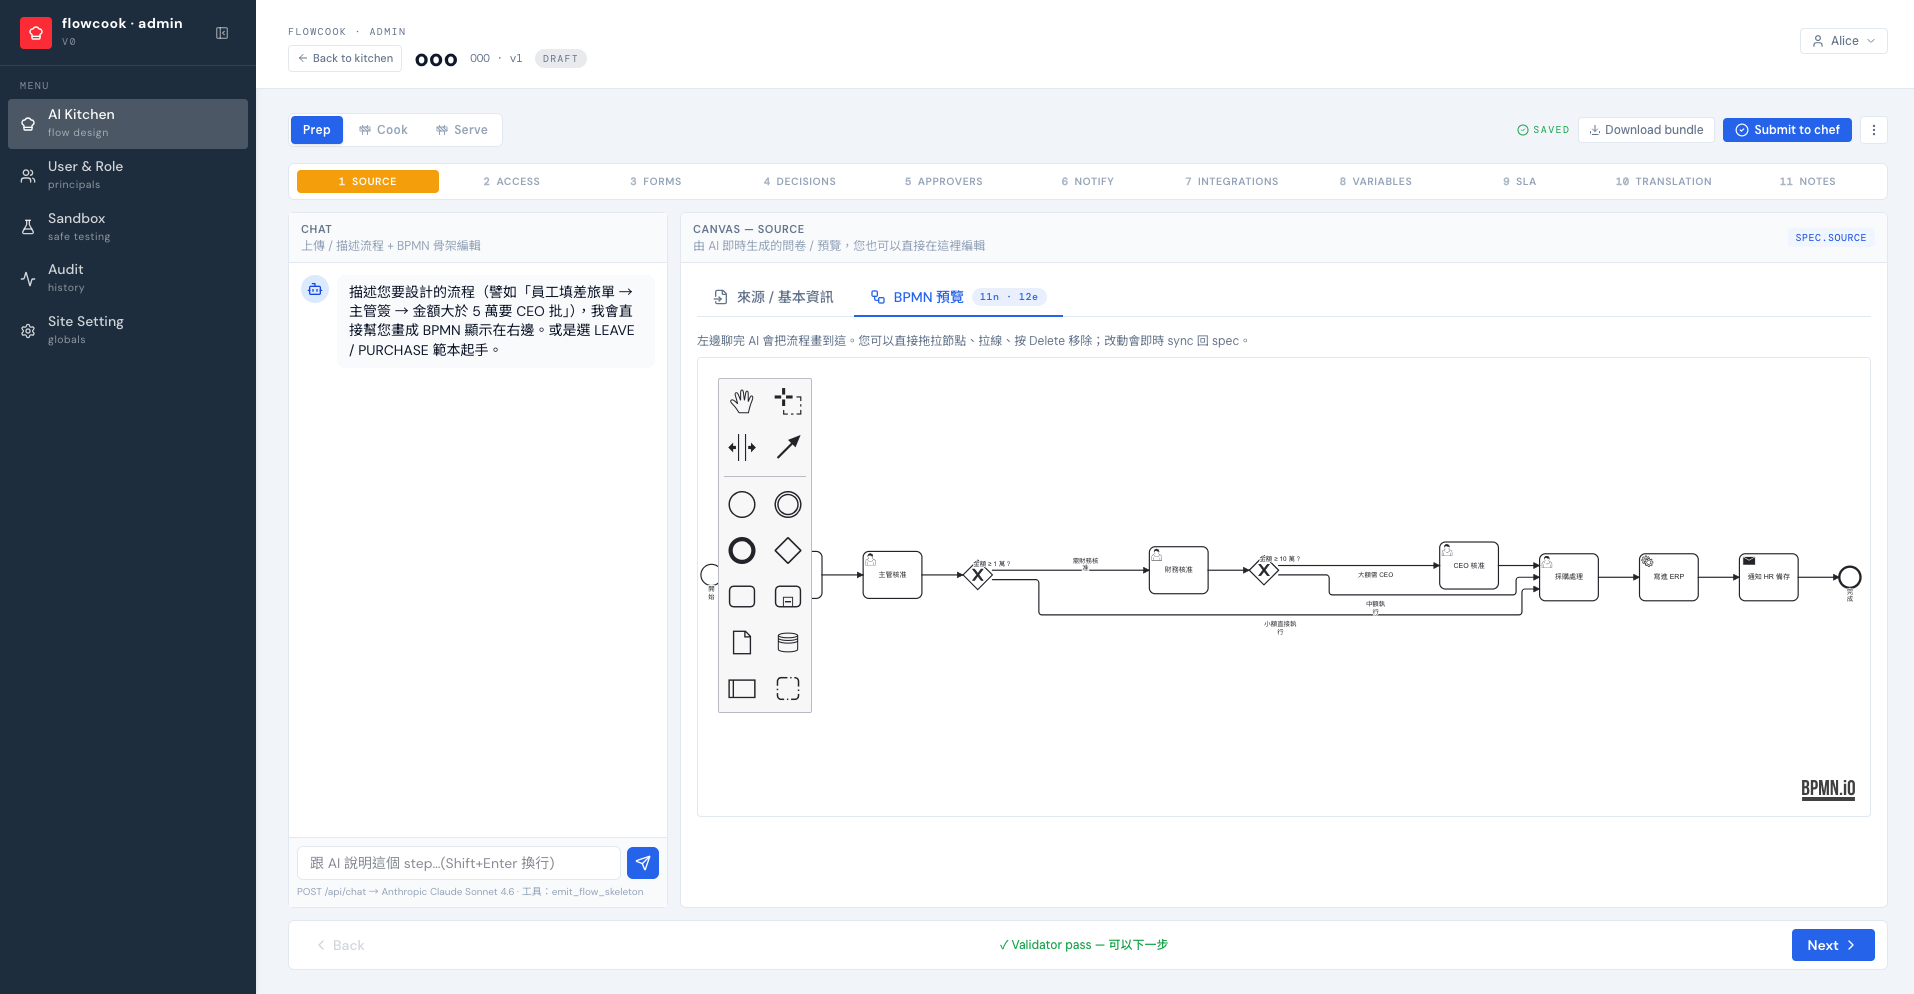Activate the lasso selection tool
Image resolution: width=1914 pixels, height=994 pixels.
pos(788,402)
